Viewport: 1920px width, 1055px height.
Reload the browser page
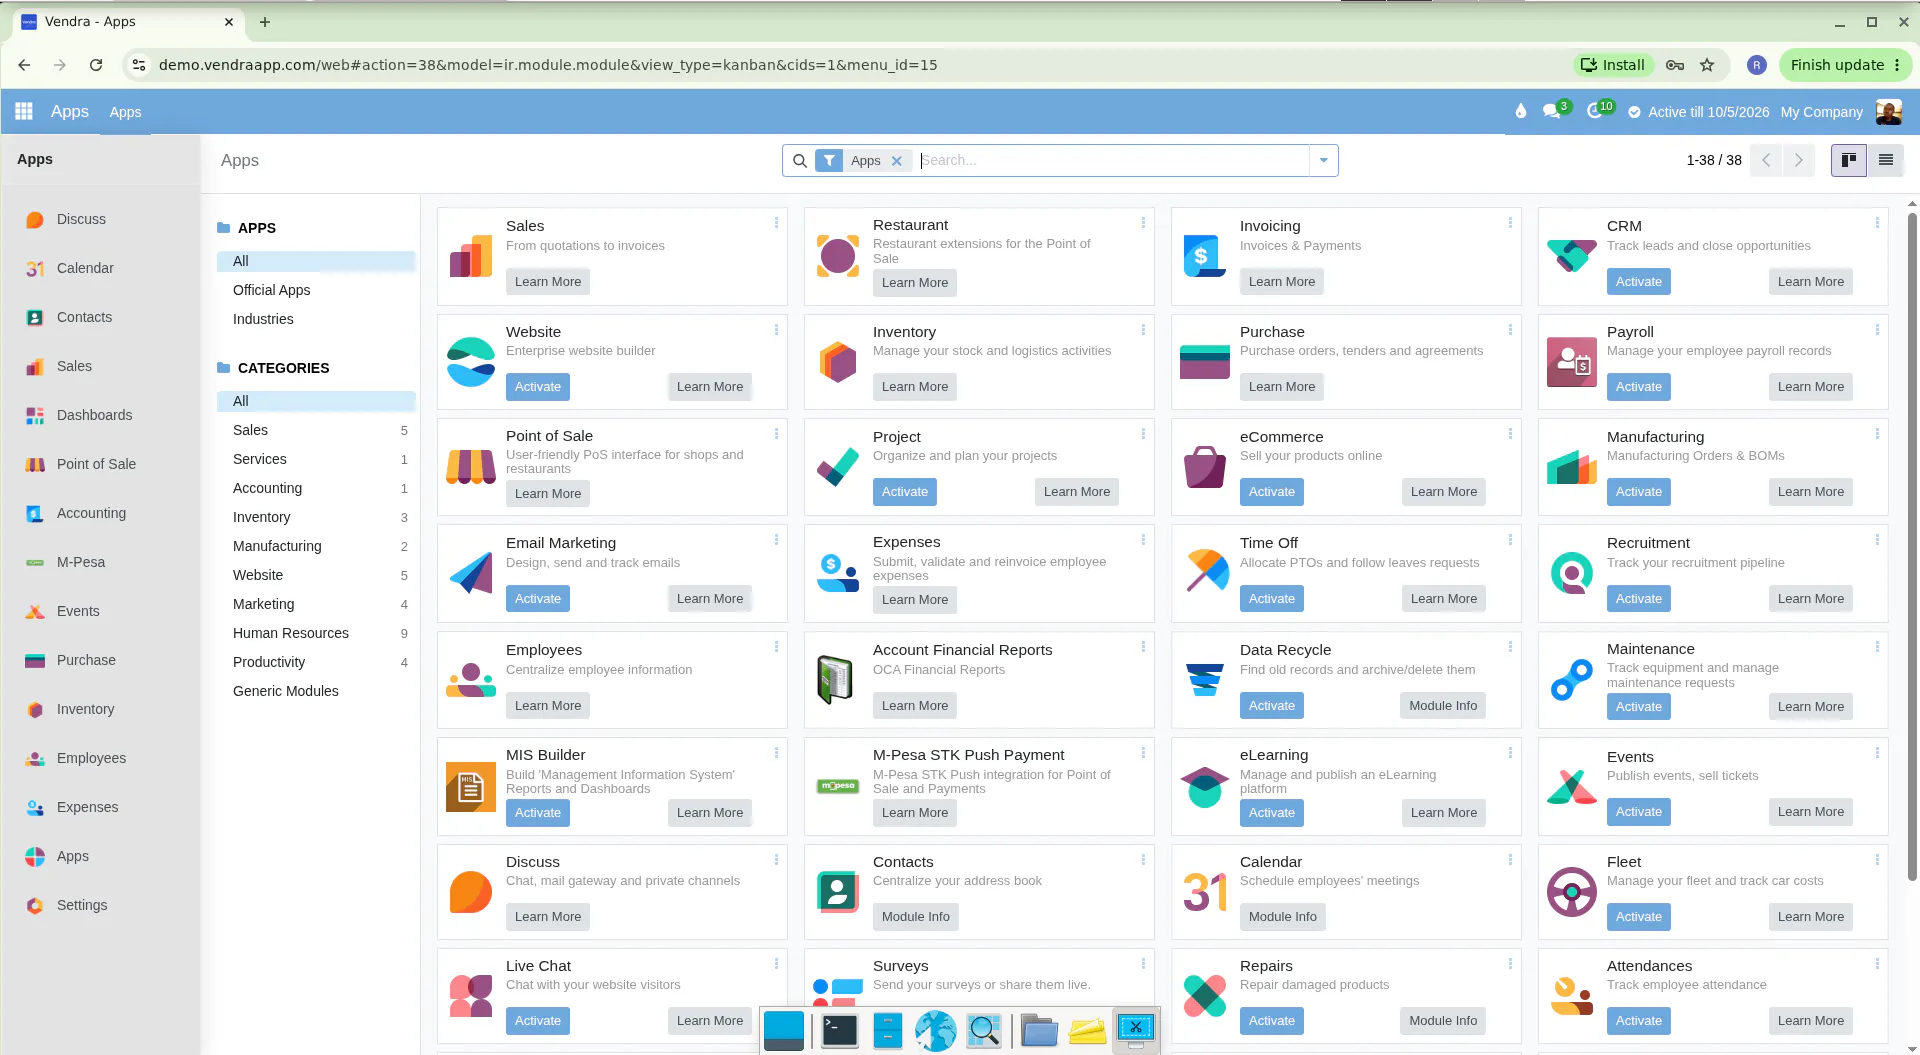[x=96, y=65]
